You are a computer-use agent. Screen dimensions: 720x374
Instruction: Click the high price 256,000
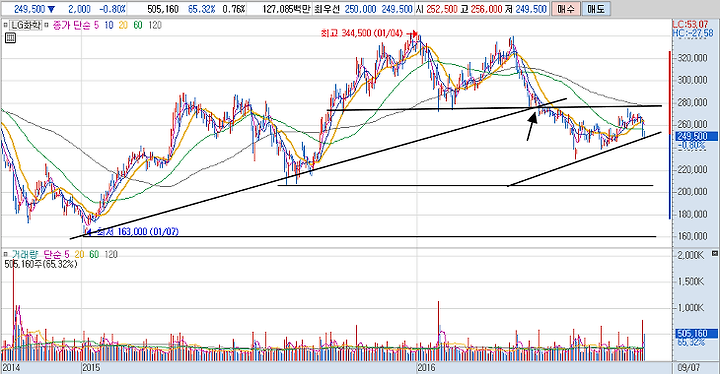487,9
